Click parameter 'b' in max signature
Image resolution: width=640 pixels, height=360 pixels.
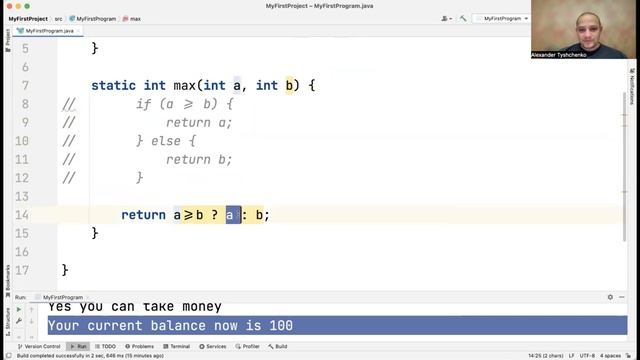(289, 85)
